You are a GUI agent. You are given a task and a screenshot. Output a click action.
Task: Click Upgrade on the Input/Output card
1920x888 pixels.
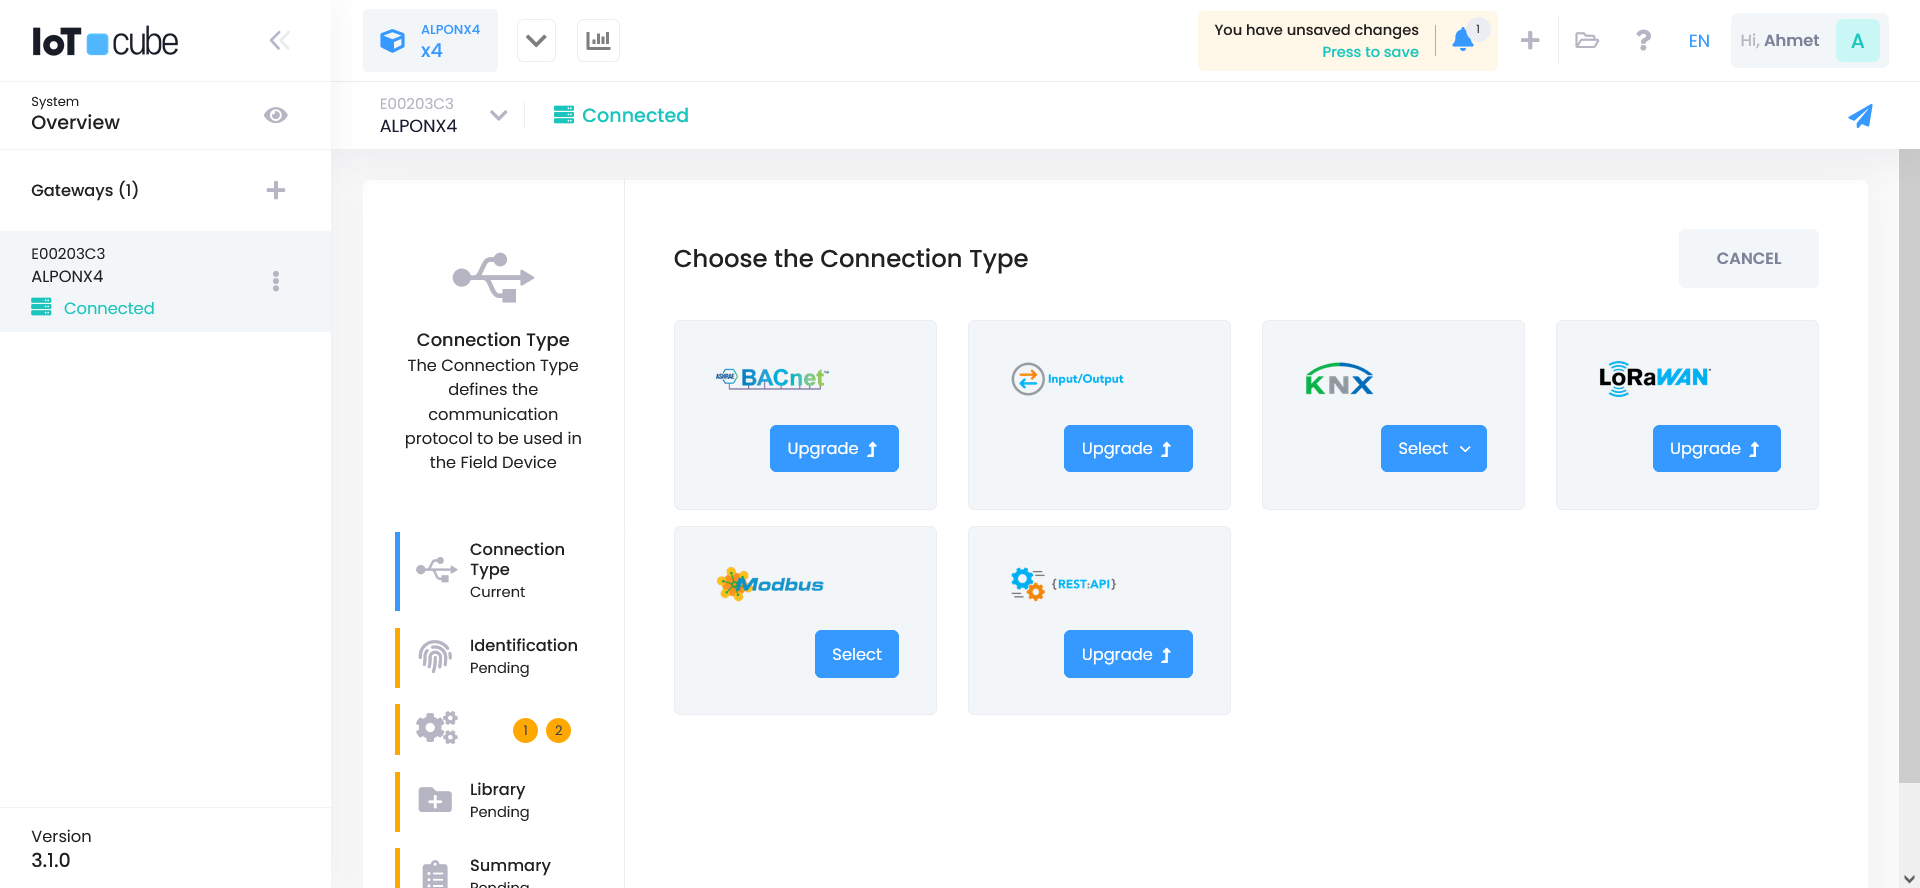coord(1128,448)
